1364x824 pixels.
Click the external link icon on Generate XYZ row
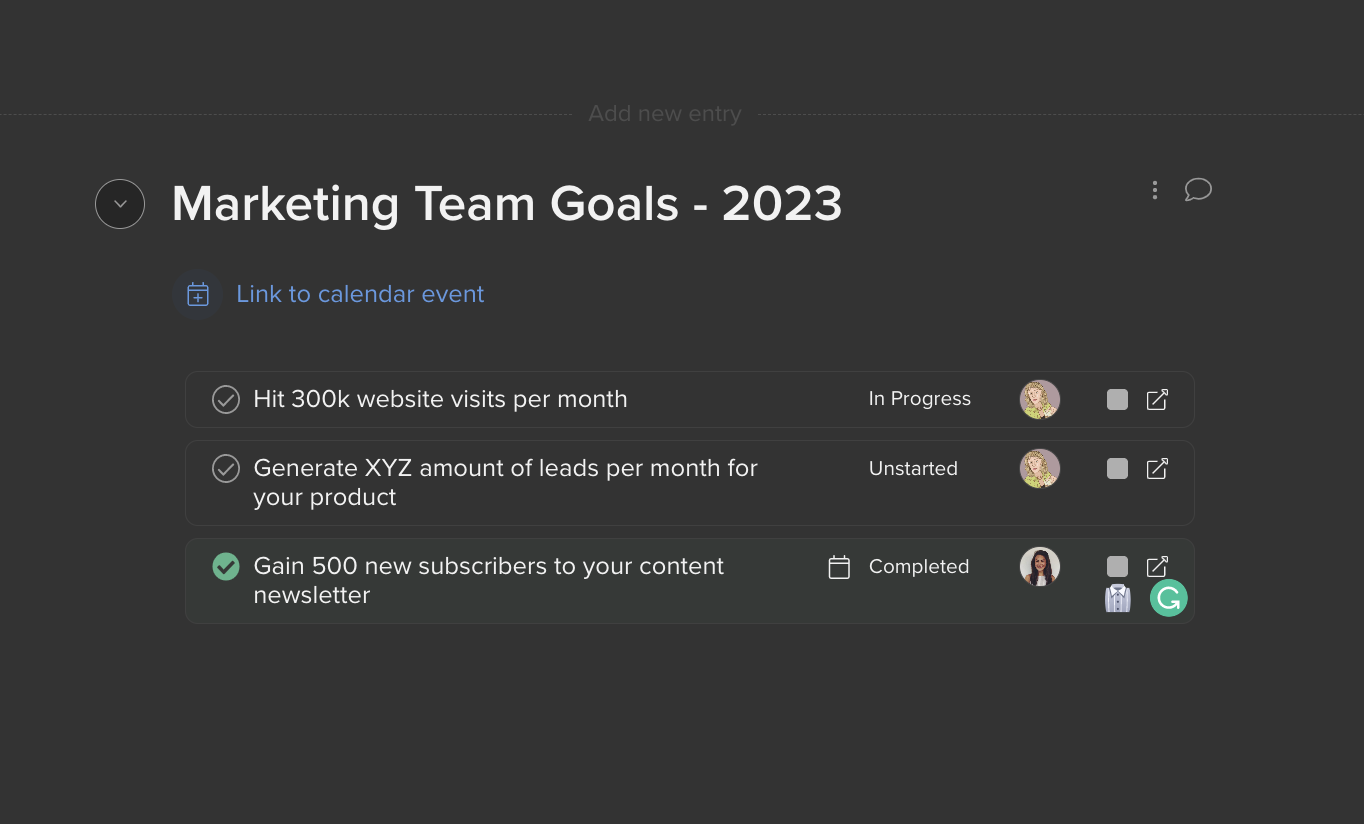click(1156, 468)
